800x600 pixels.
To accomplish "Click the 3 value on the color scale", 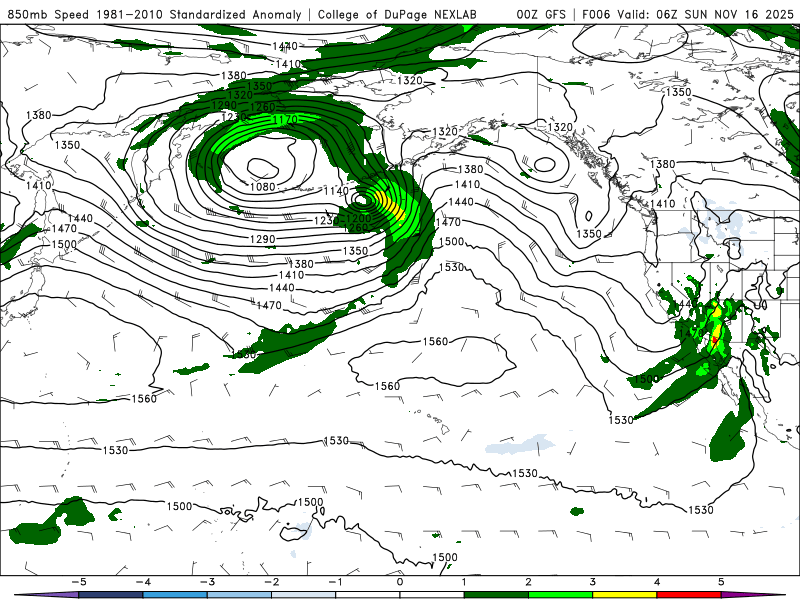I will (x=593, y=582).
